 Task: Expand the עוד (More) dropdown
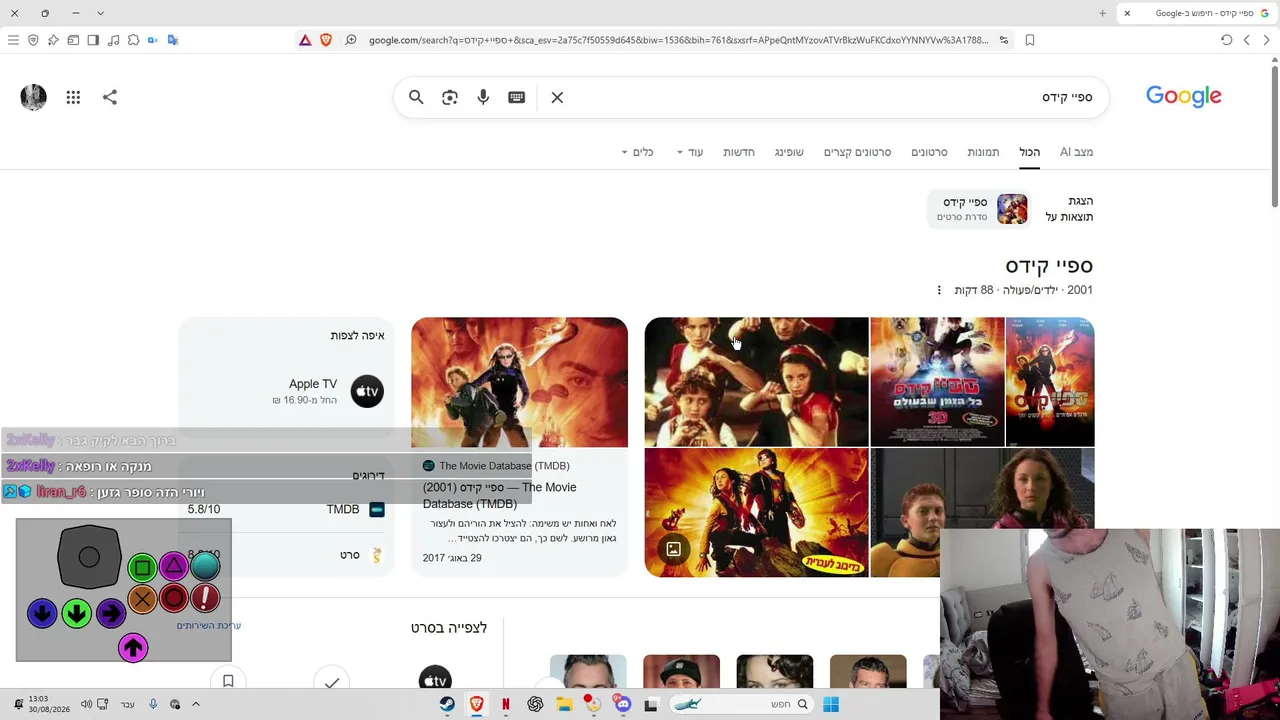click(690, 152)
